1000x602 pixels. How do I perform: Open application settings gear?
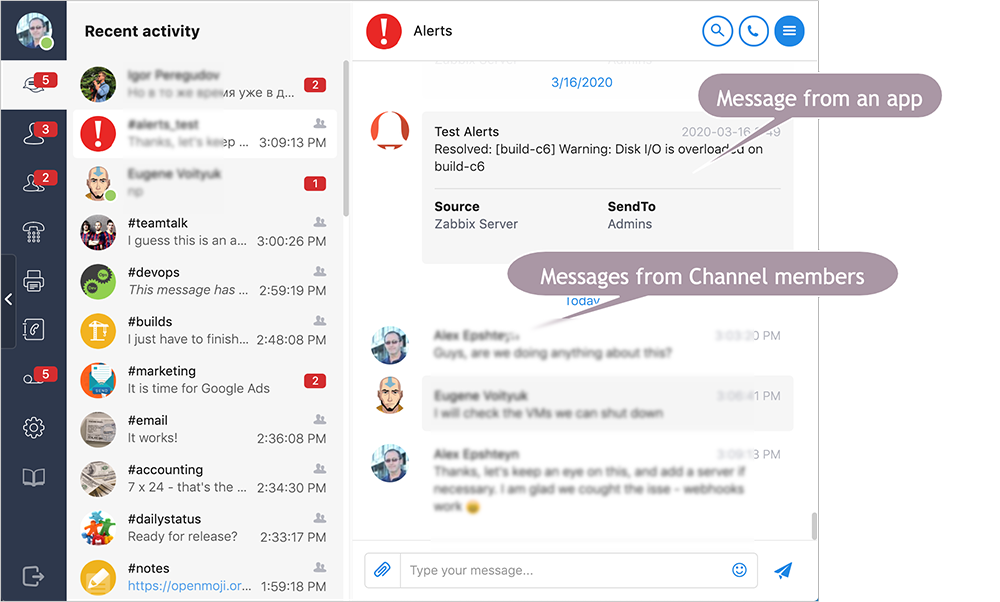pos(33,427)
